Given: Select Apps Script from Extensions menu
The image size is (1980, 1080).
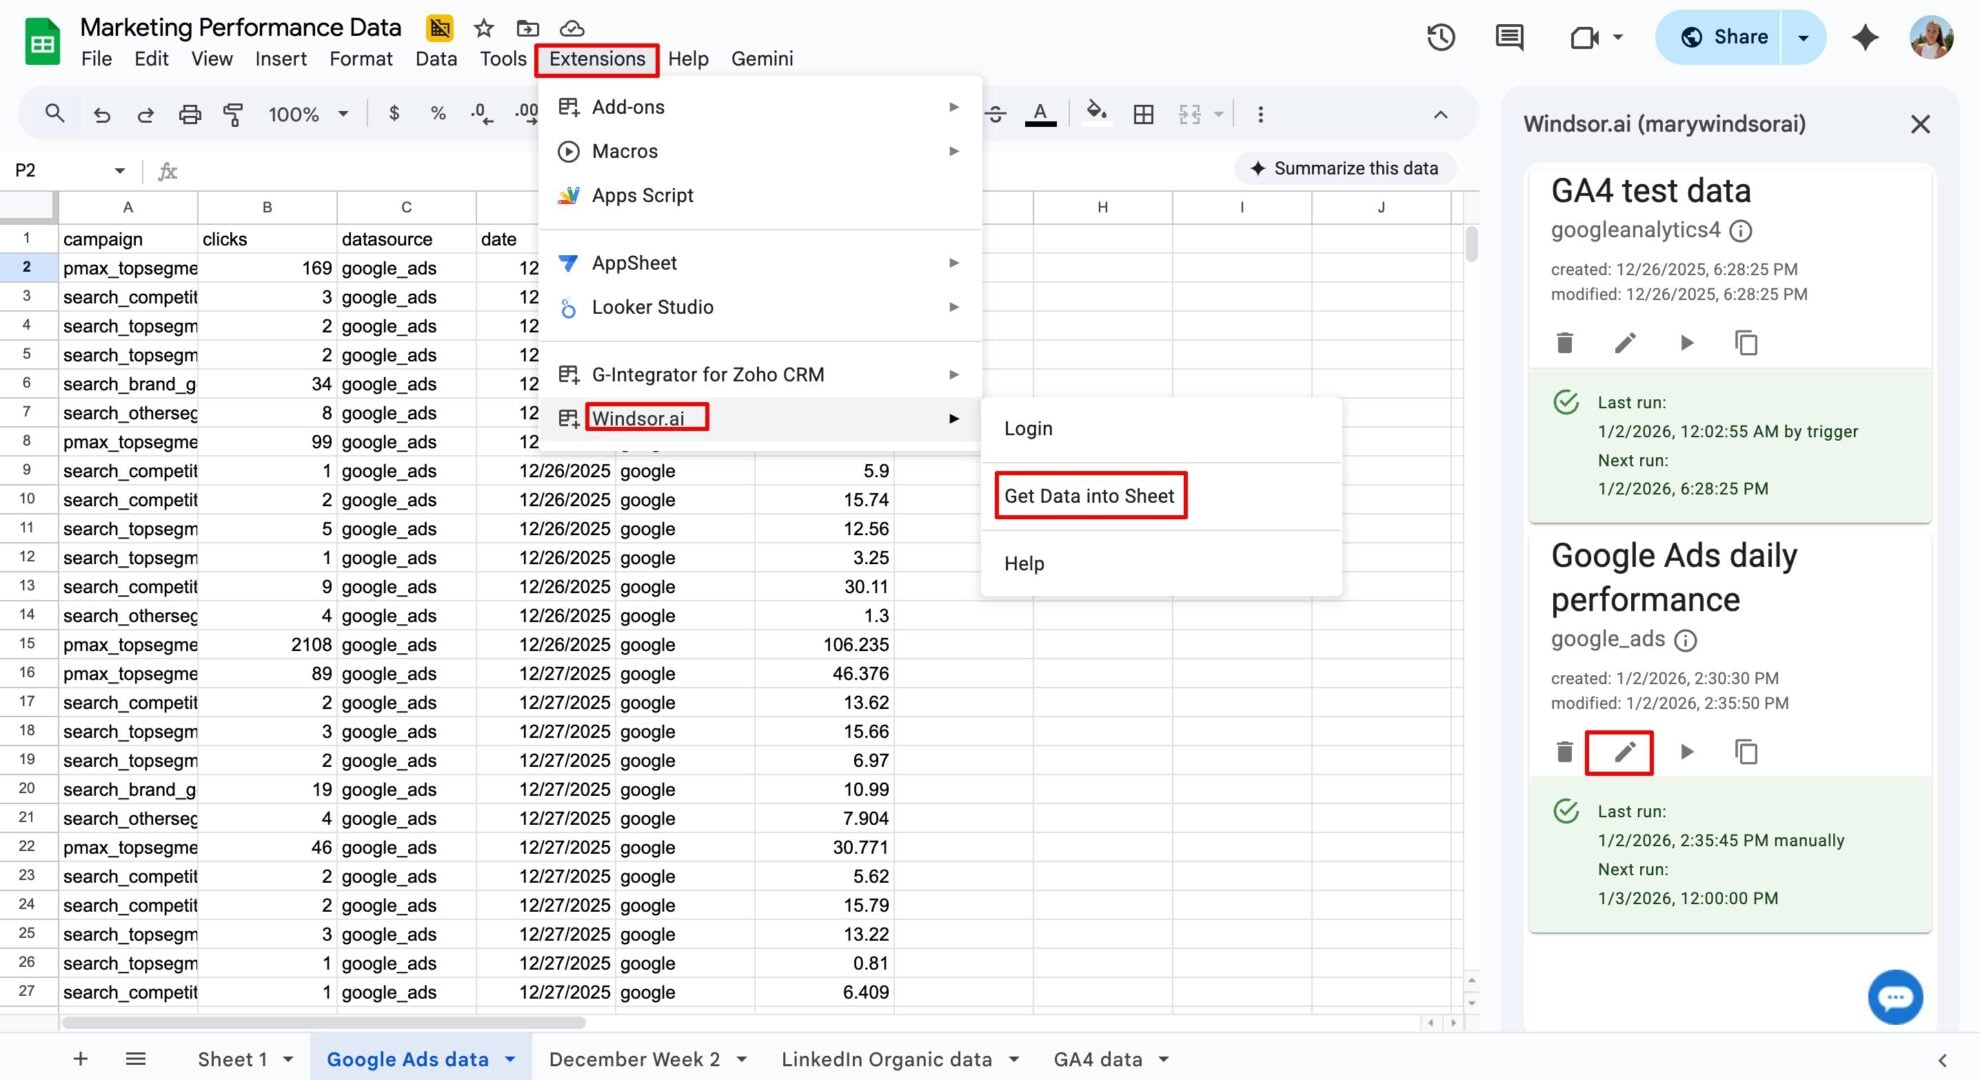Looking at the screenshot, I should 760,195.
